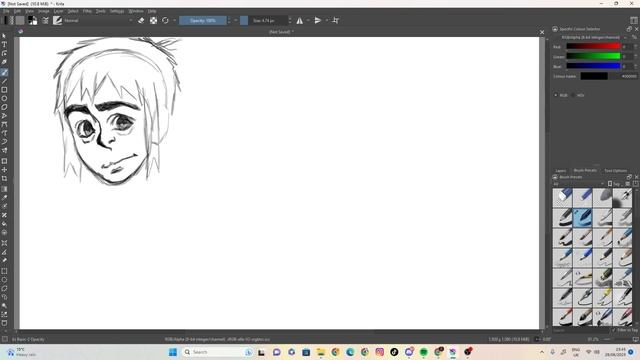Expand the Horizontal Mirror options arrow
The height and width of the screenshot is (360, 640).
click(308, 20)
